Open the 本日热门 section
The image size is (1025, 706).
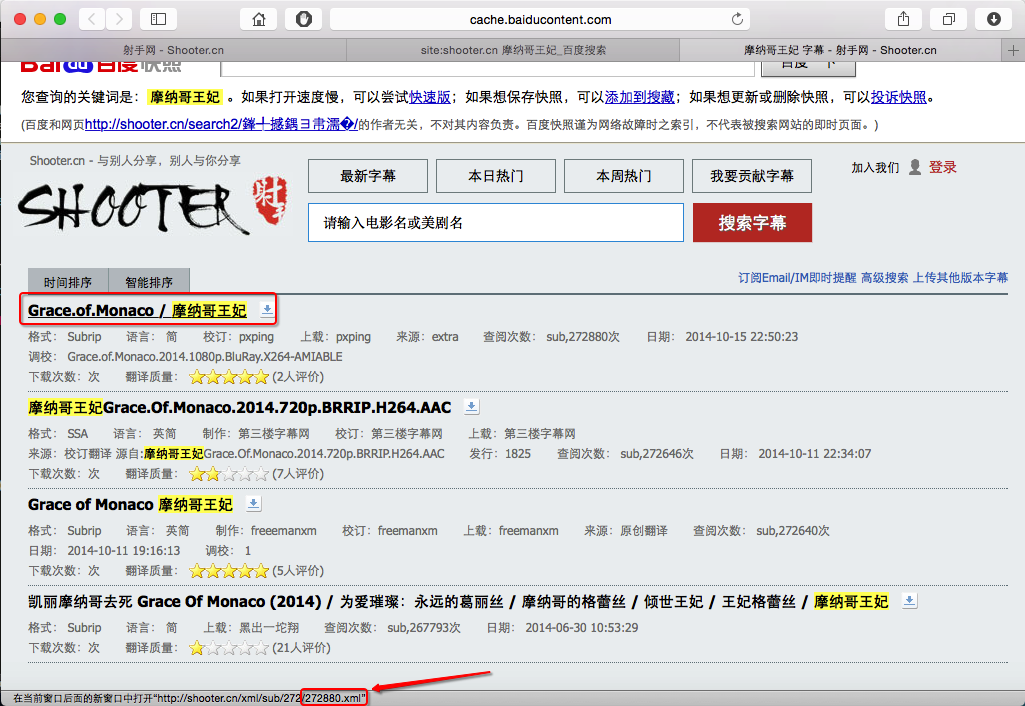click(496, 176)
